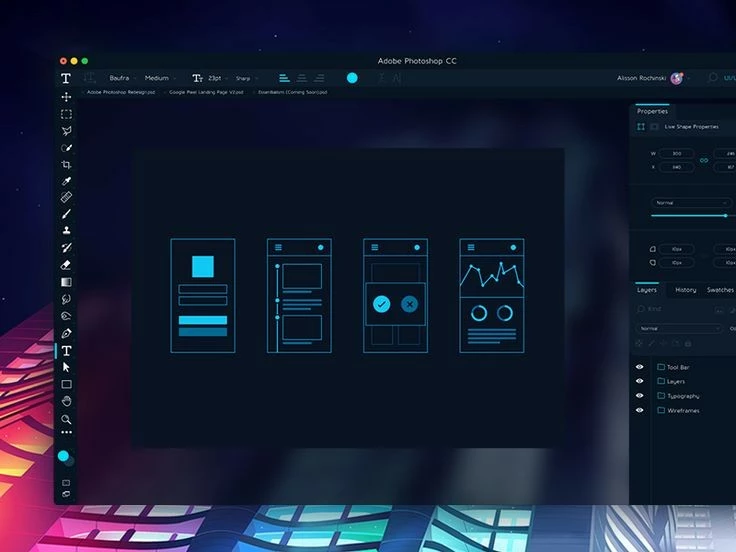Select the Eraser tool

pyautogui.click(x=66, y=265)
